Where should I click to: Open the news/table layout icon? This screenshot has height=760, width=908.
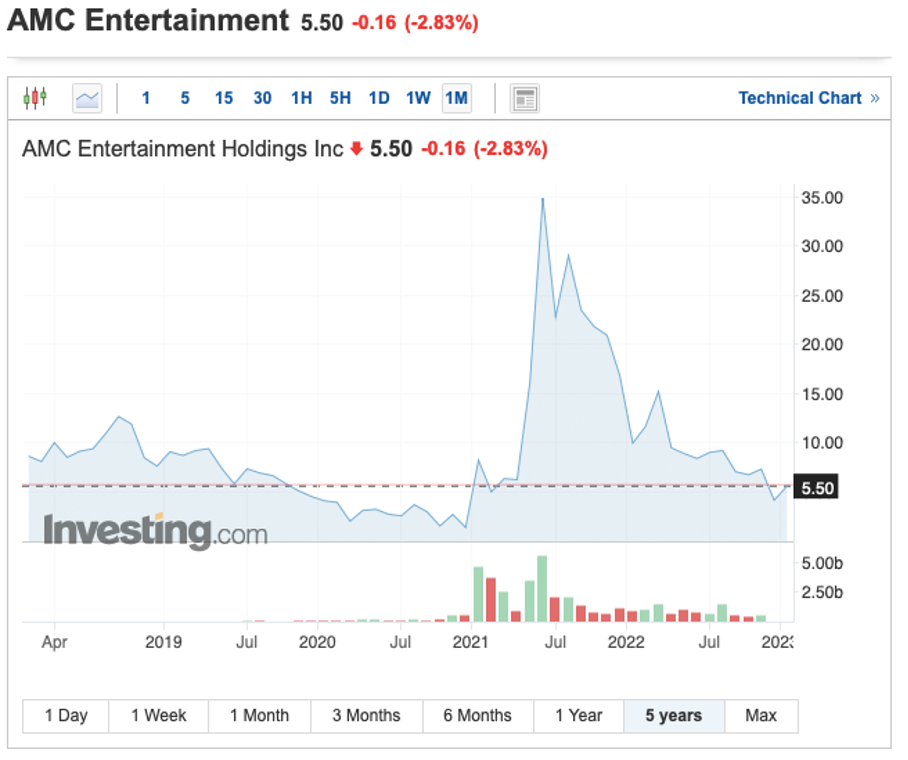click(x=525, y=98)
